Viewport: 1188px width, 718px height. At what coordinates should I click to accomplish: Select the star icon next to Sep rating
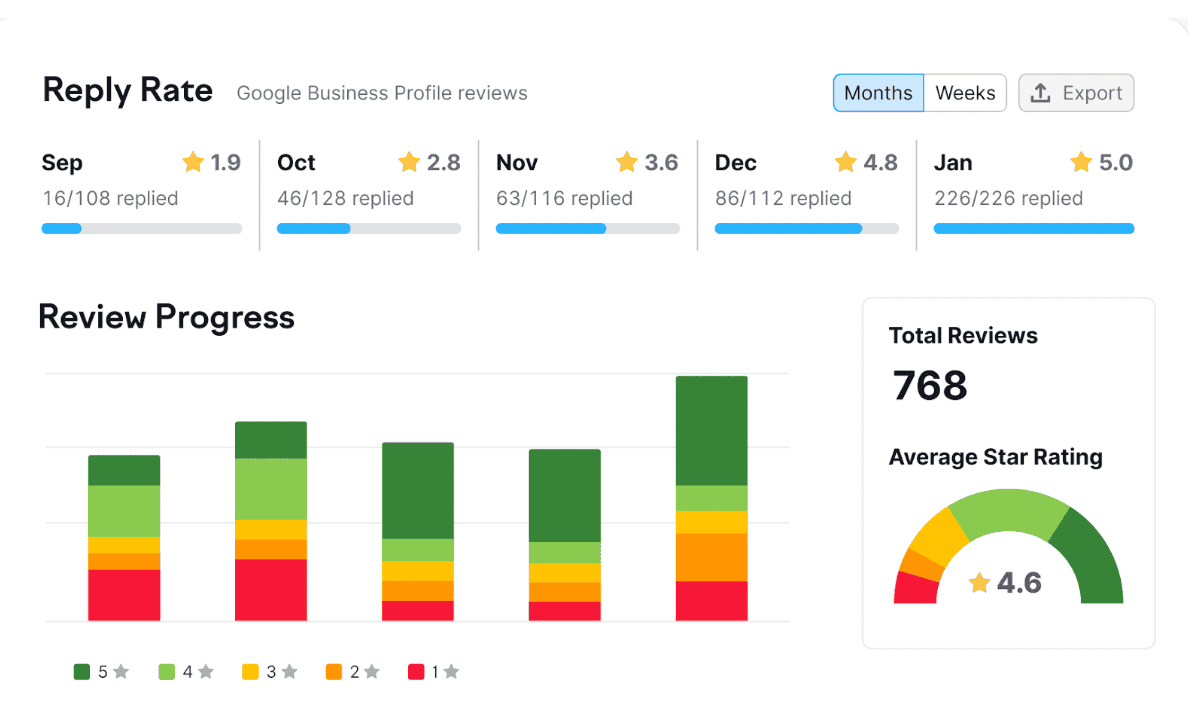[x=191, y=161]
